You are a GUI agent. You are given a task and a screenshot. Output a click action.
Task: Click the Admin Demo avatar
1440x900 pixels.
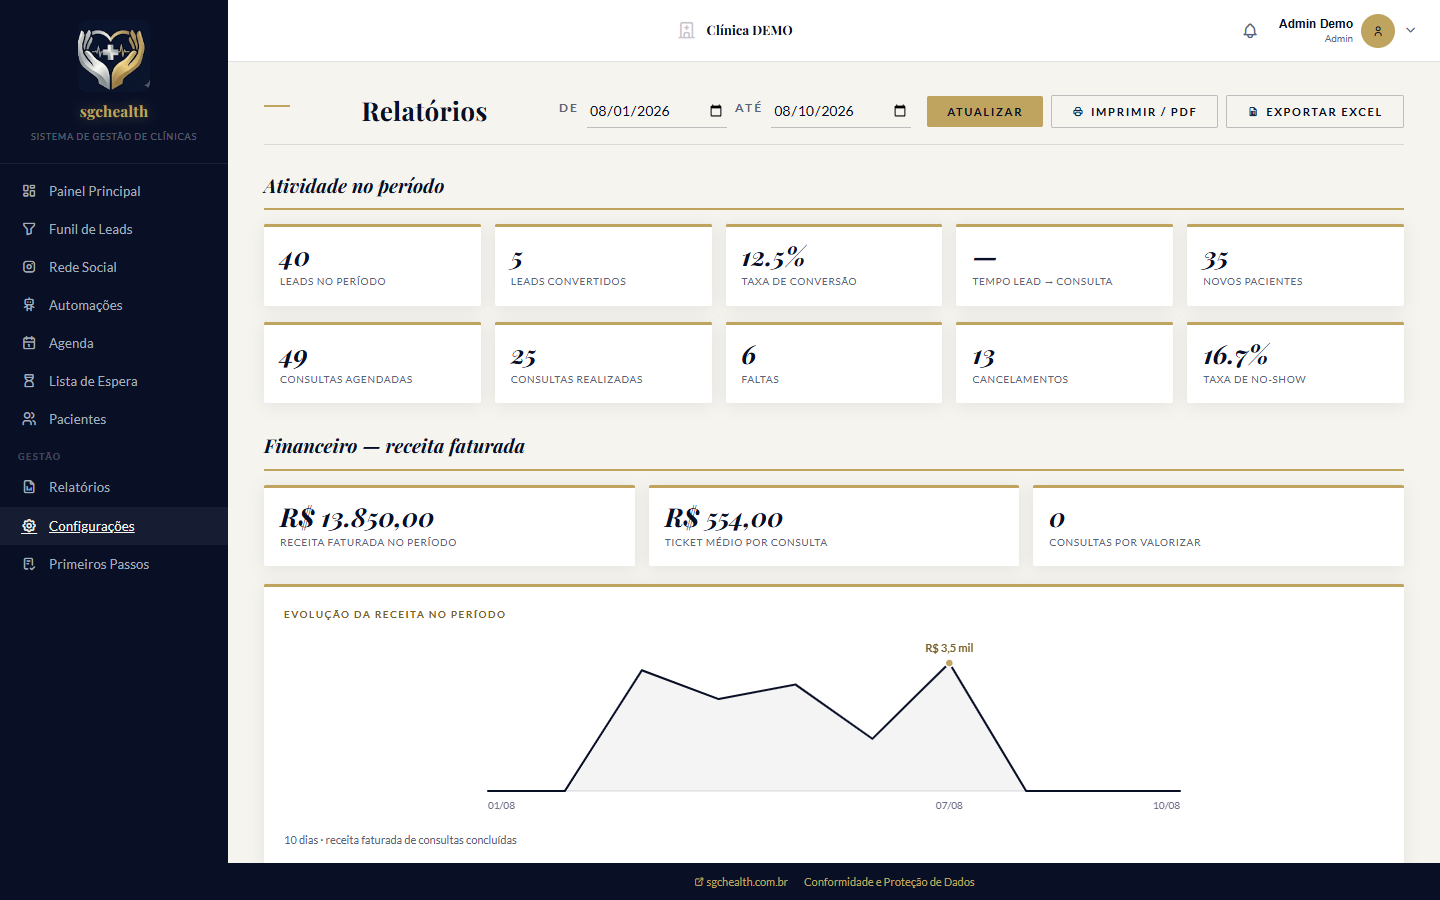click(1378, 31)
